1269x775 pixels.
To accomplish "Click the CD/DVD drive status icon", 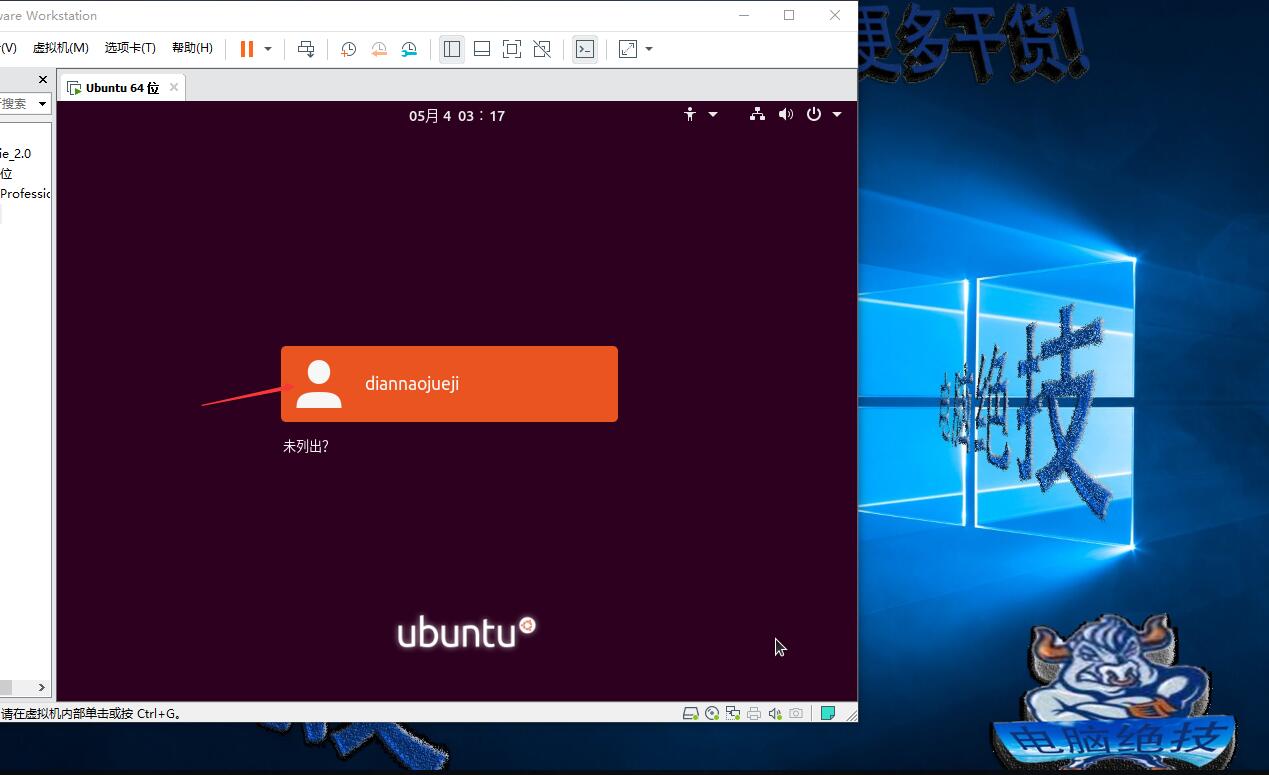I will (x=712, y=713).
